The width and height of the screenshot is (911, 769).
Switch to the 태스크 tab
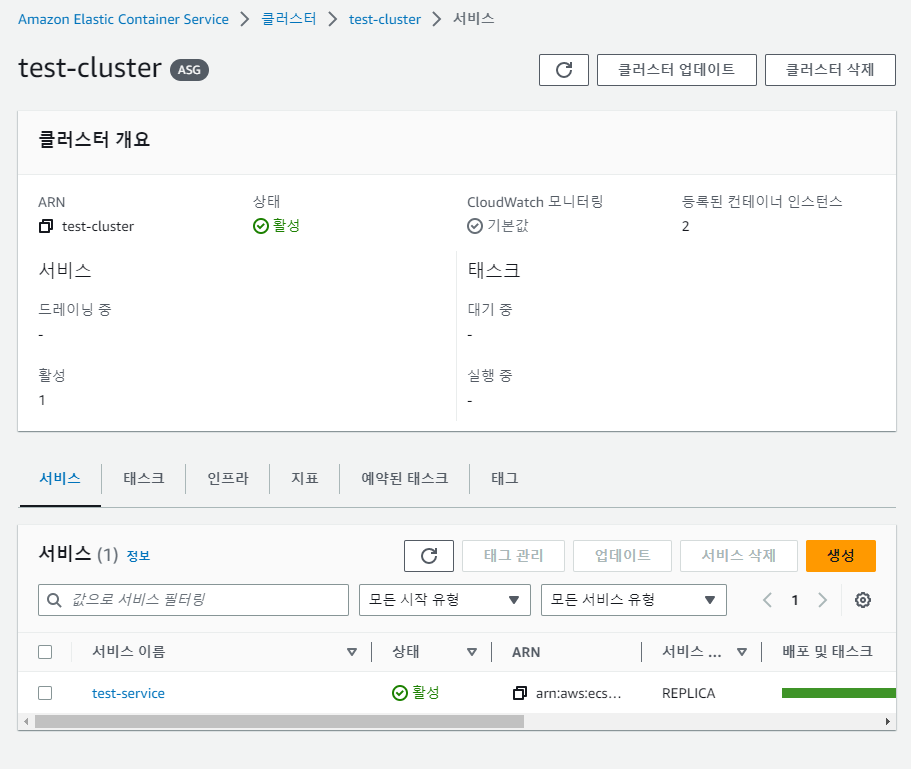coord(144,479)
